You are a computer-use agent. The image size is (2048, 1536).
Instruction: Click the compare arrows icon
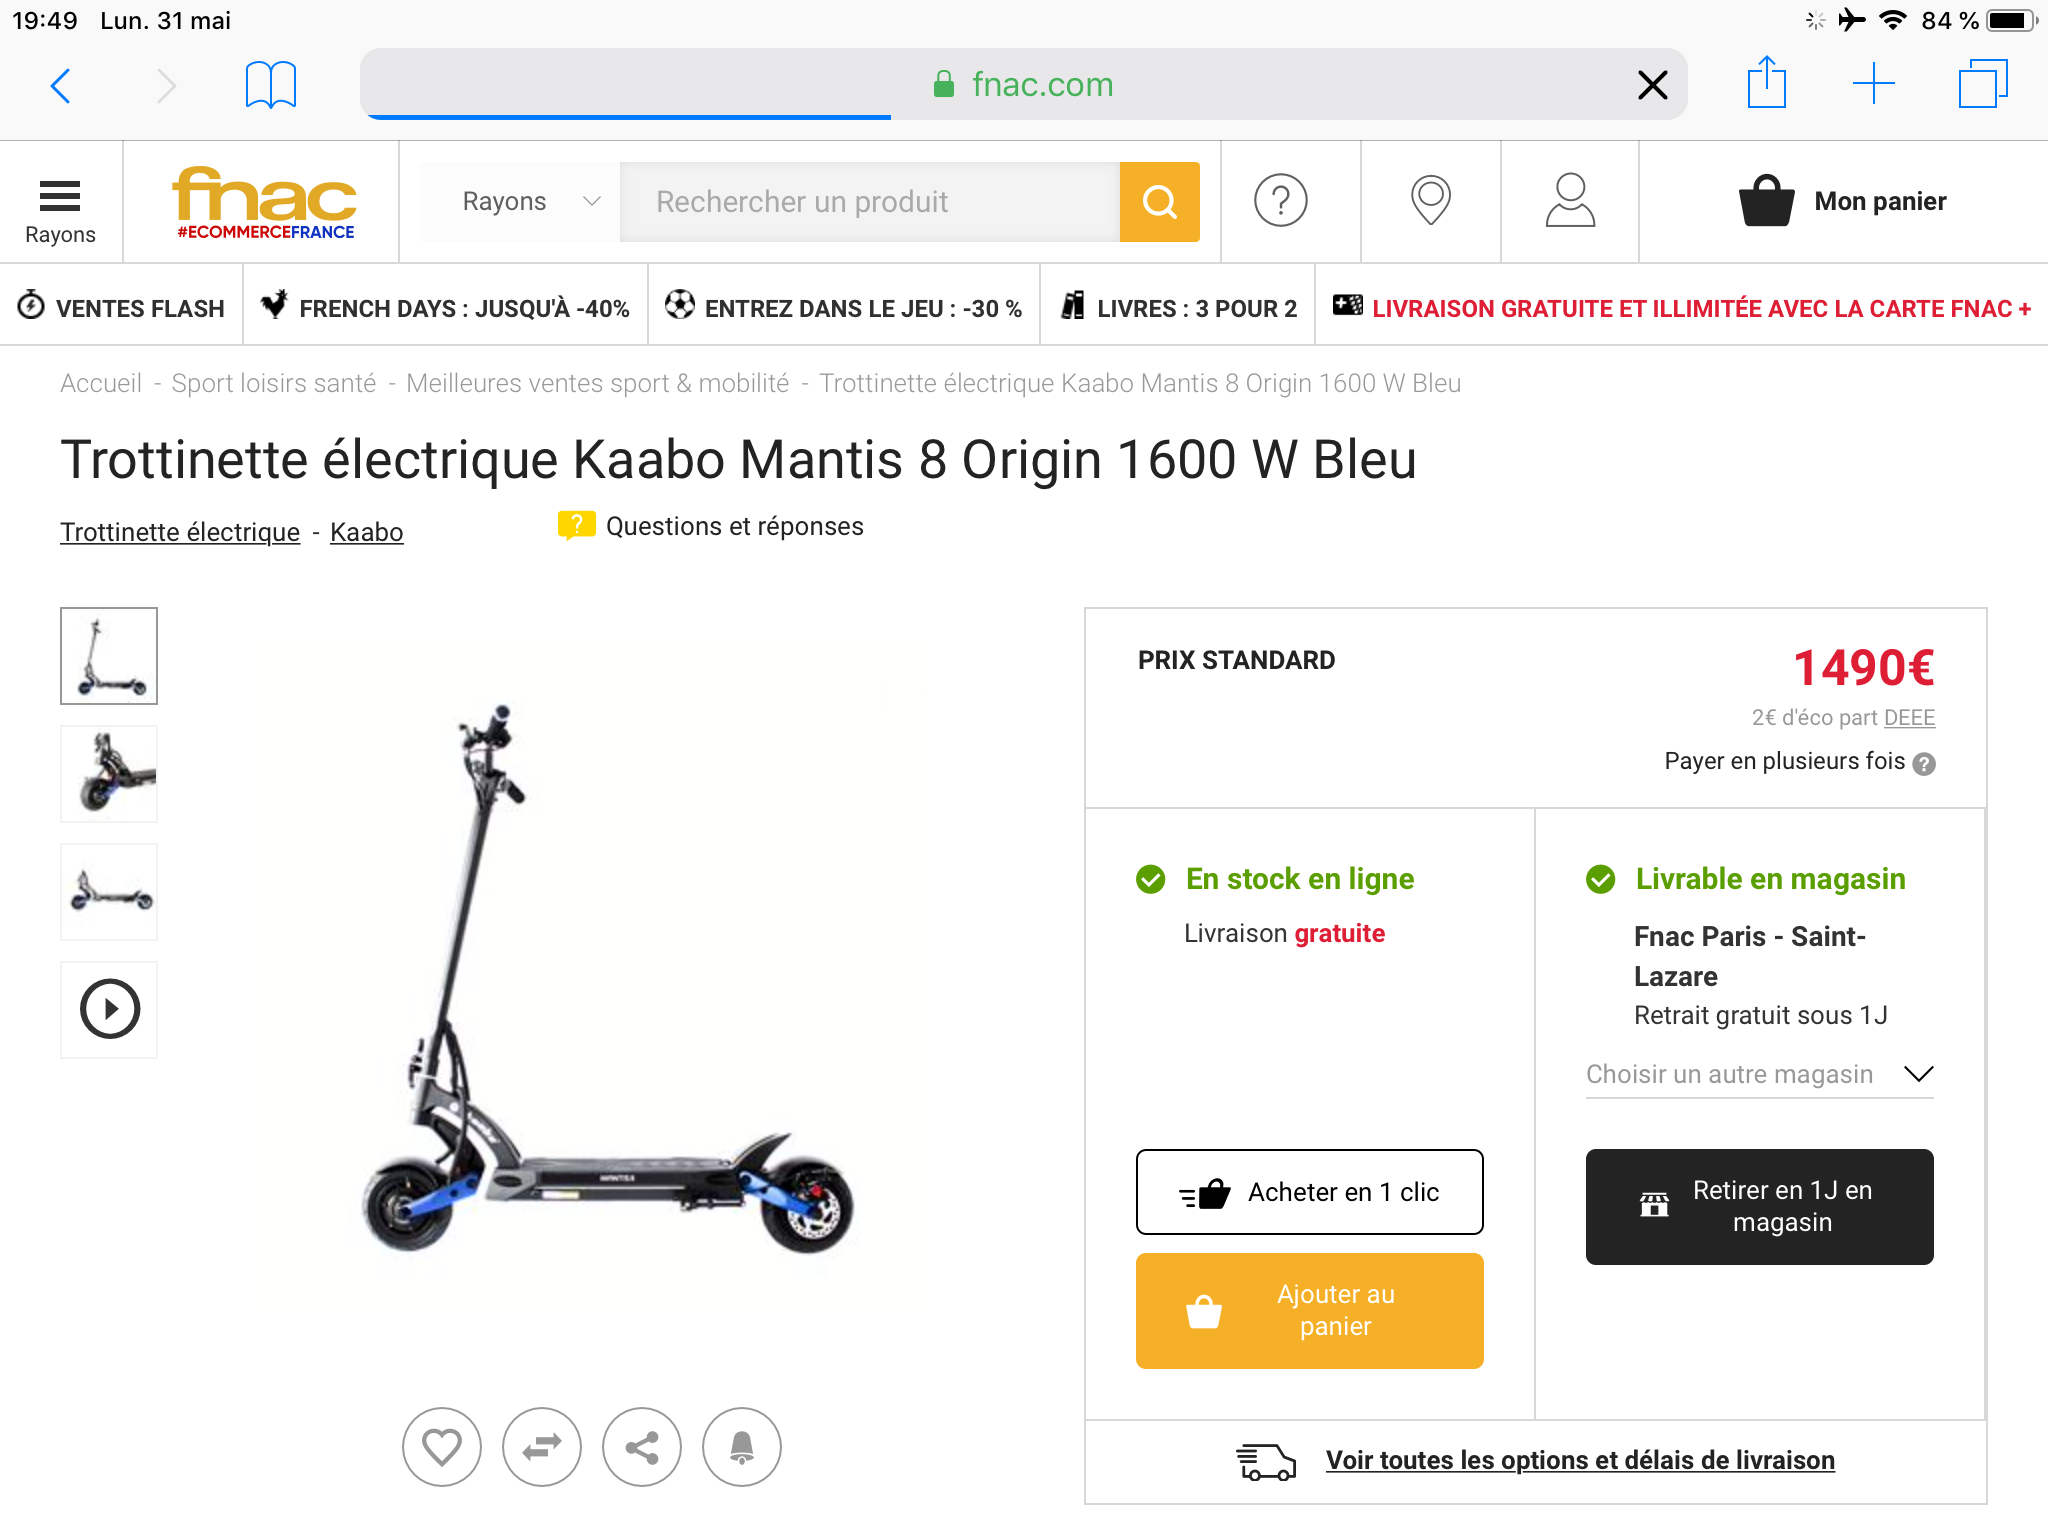pos(541,1447)
